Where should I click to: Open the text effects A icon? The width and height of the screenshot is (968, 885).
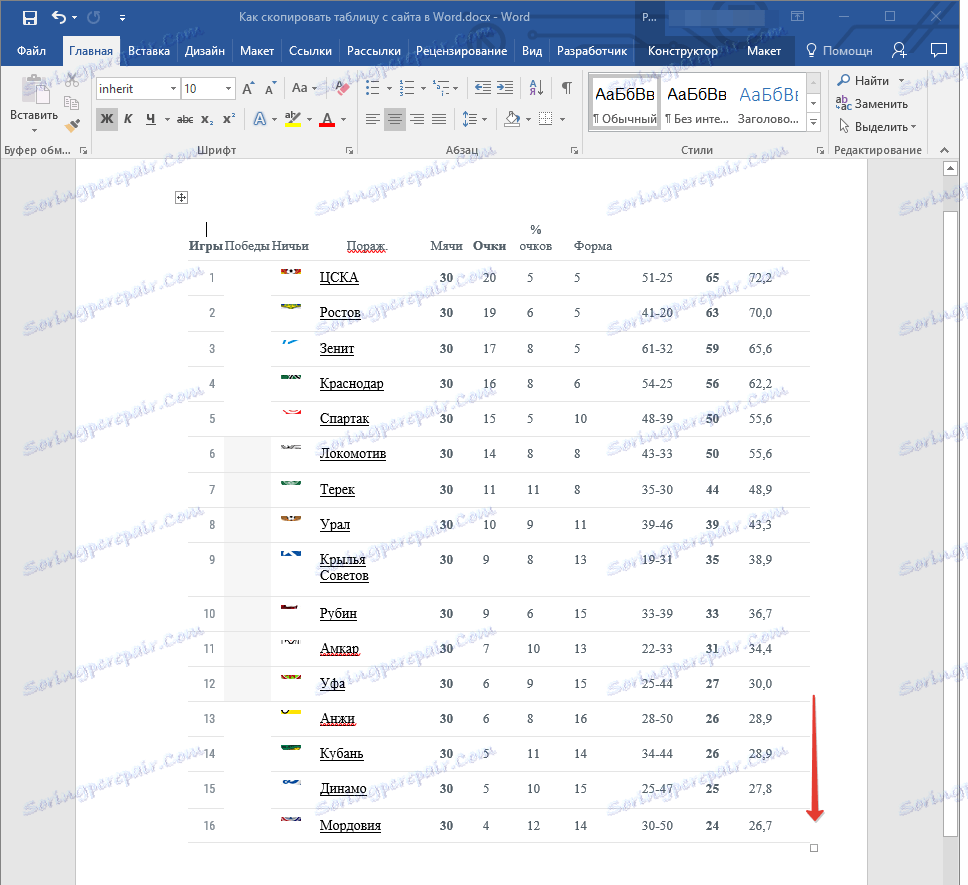click(259, 119)
